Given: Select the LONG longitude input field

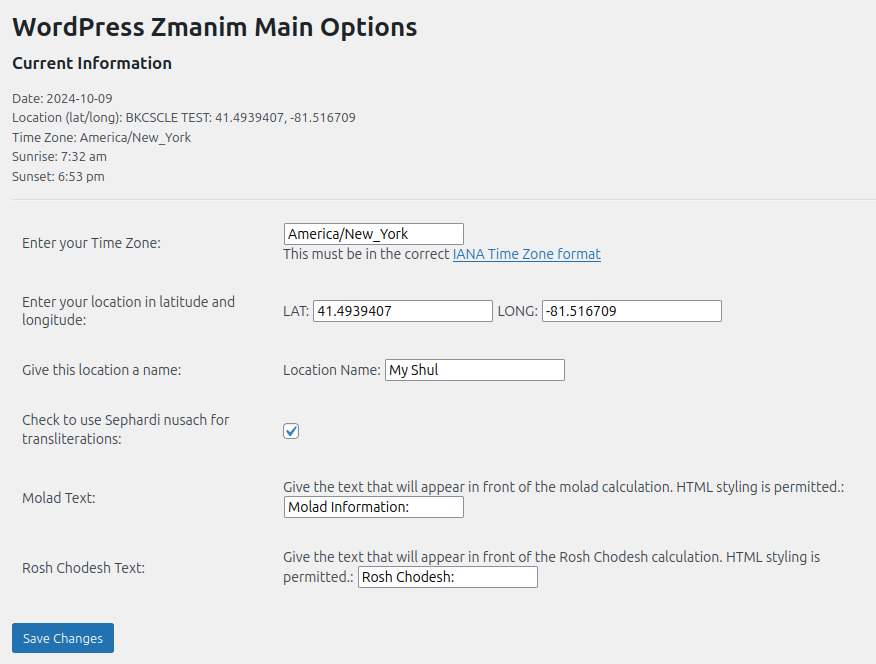Looking at the screenshot, I should [x=630, y=310].
